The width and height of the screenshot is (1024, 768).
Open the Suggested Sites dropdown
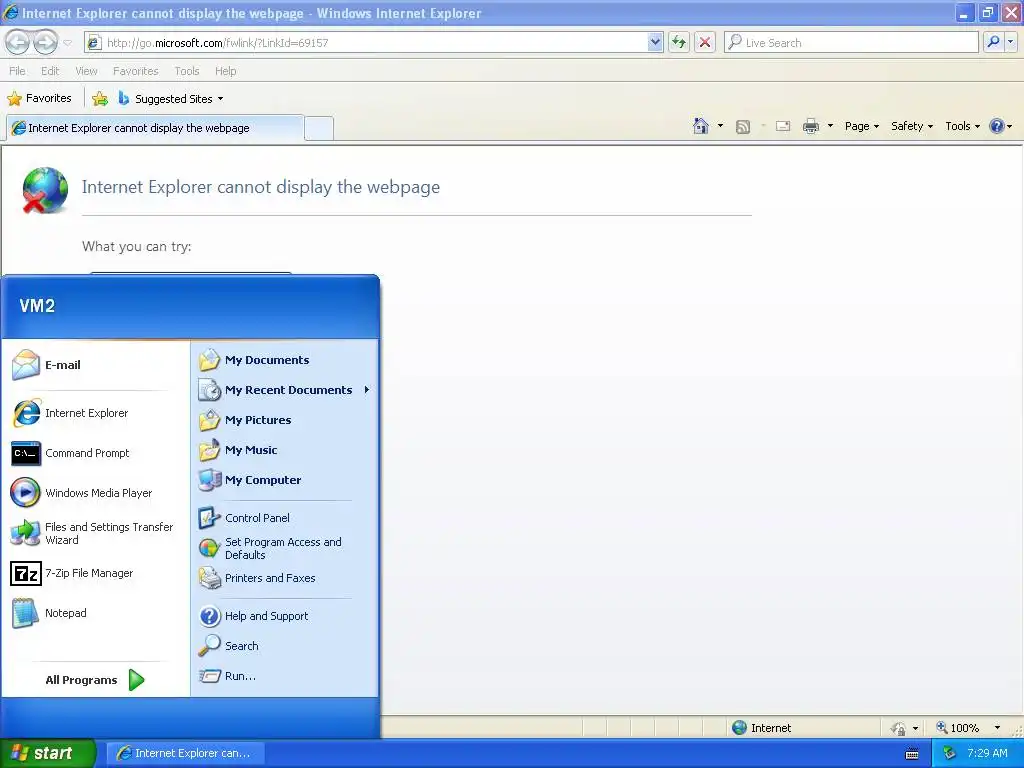tap(171, 99)
